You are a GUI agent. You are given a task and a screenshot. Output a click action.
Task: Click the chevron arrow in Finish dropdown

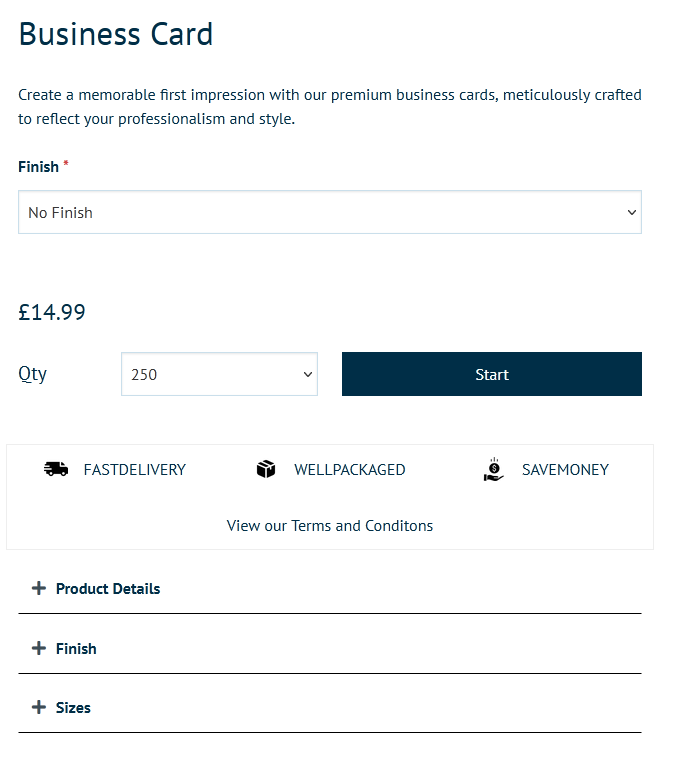click(x=631, y=212)
